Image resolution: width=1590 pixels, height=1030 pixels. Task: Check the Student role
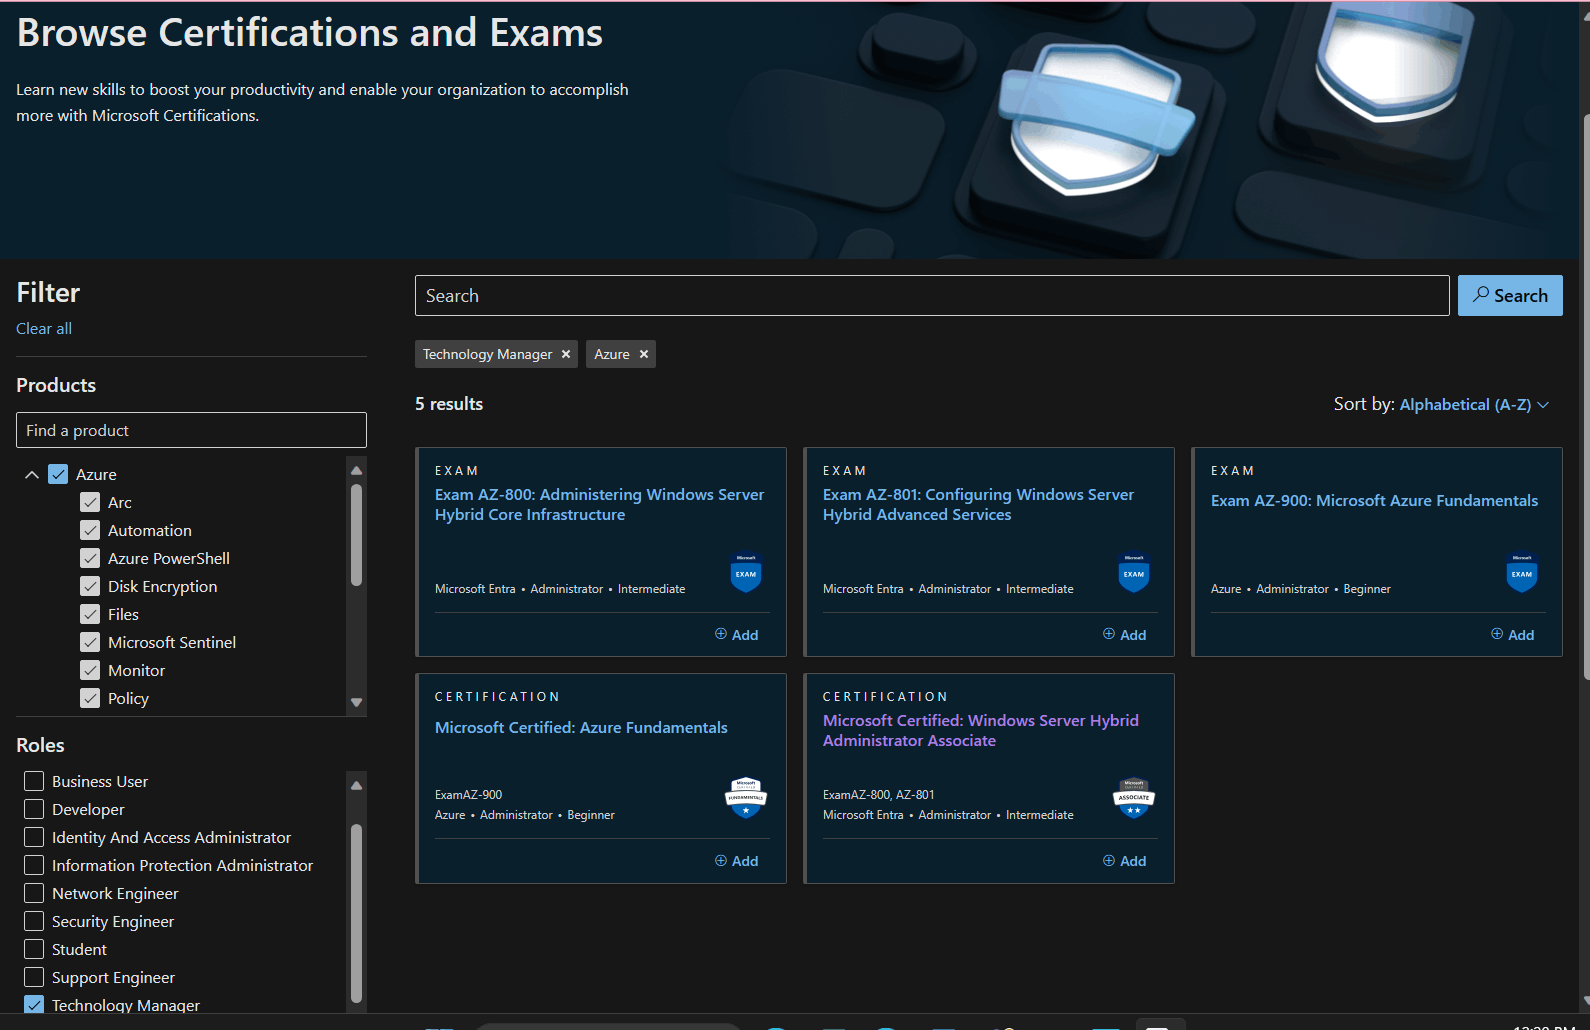tap(34, 949)
